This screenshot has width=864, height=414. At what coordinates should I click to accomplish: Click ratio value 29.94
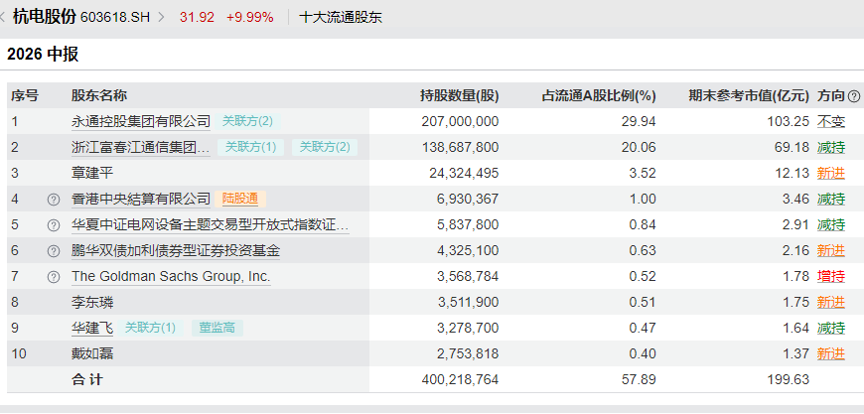(640, 122)
